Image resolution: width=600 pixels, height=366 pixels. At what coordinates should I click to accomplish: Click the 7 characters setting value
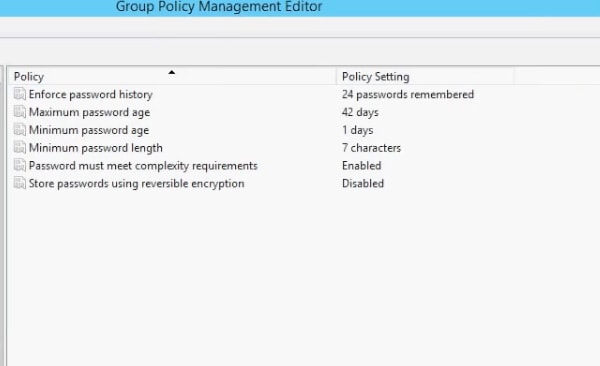(x=372, y=148)
